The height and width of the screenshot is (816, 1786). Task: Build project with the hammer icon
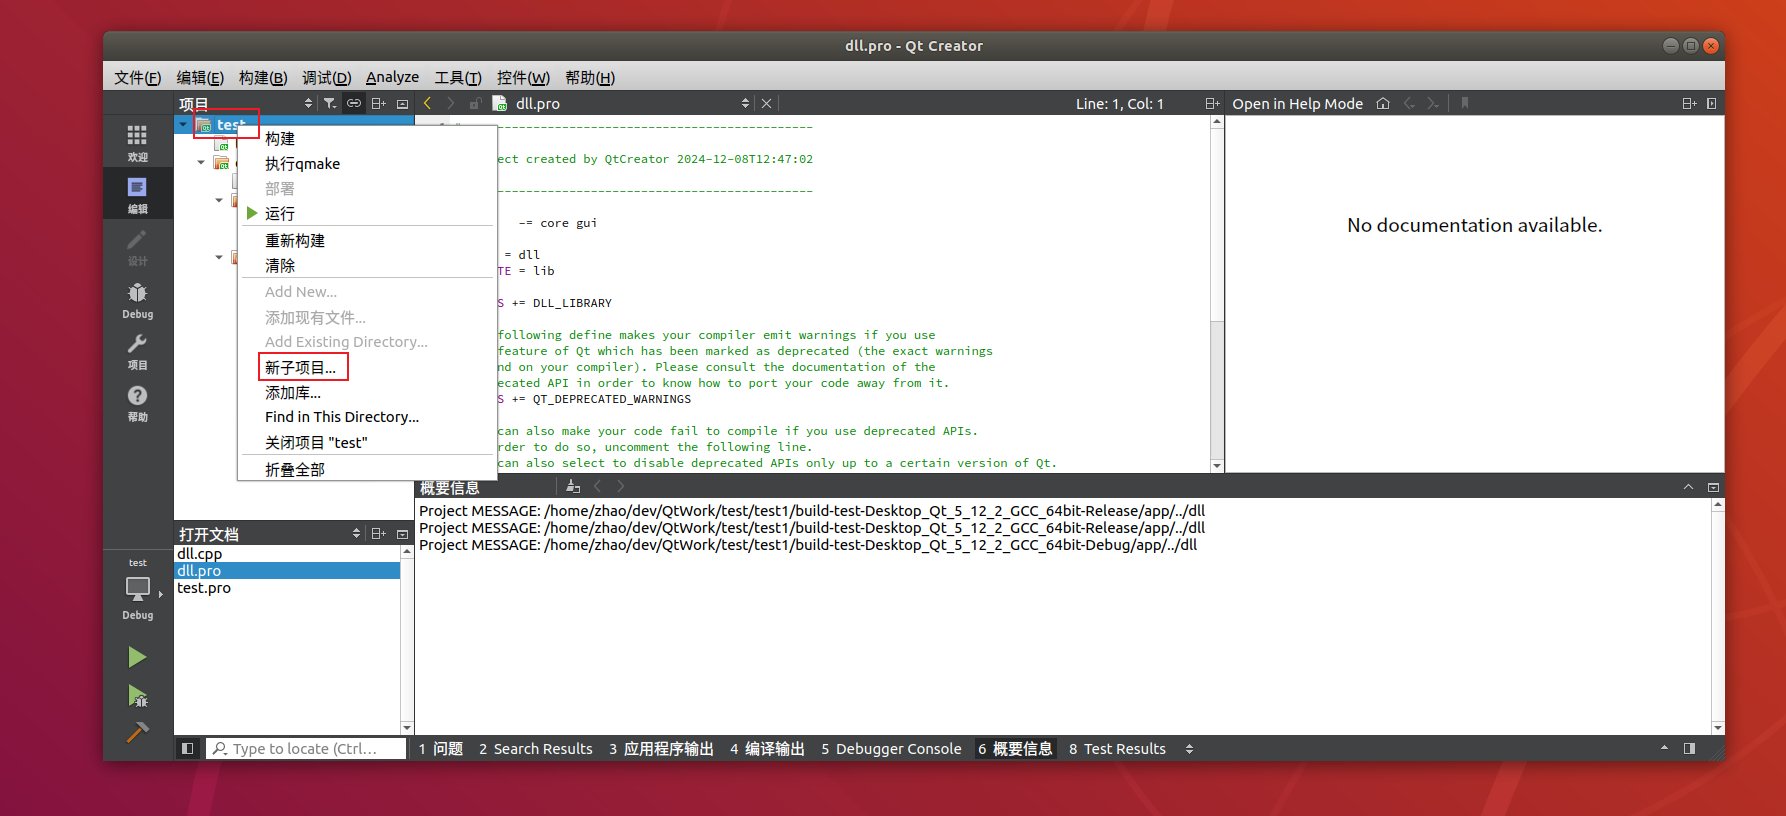tap(137, 732)
